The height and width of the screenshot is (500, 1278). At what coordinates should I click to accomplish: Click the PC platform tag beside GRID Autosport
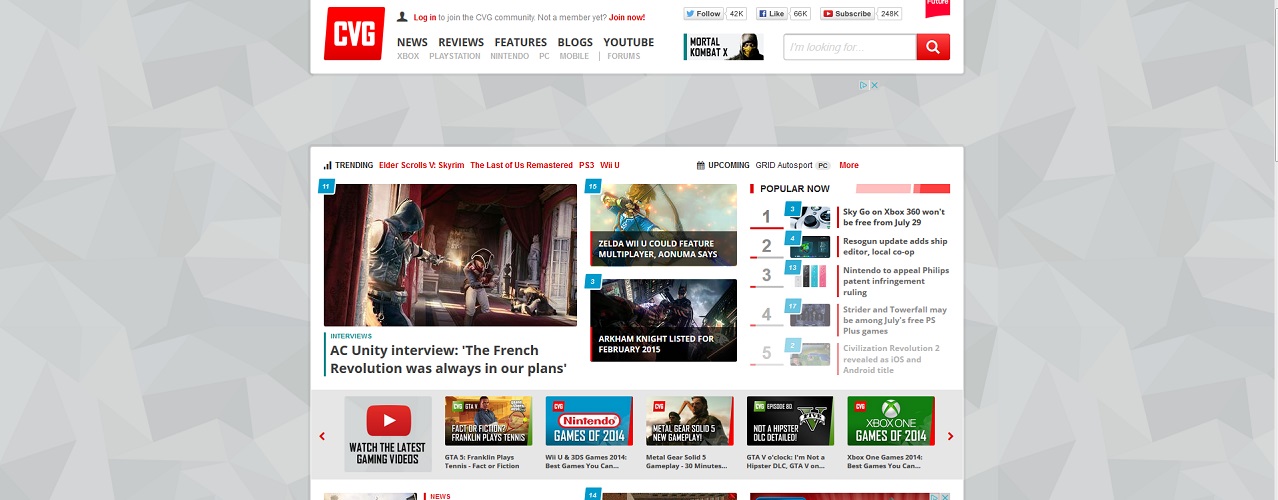[x=823, y=165]
